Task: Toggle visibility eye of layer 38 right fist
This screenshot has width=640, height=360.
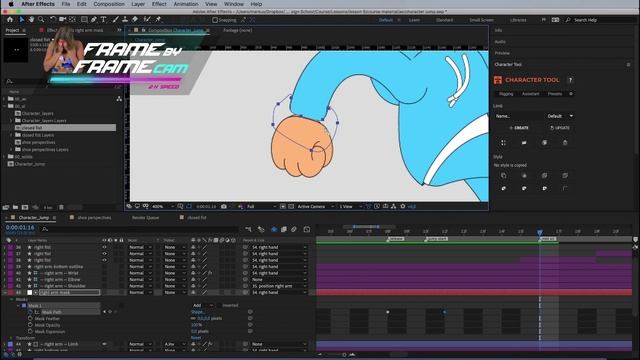Action: point(104,260)
